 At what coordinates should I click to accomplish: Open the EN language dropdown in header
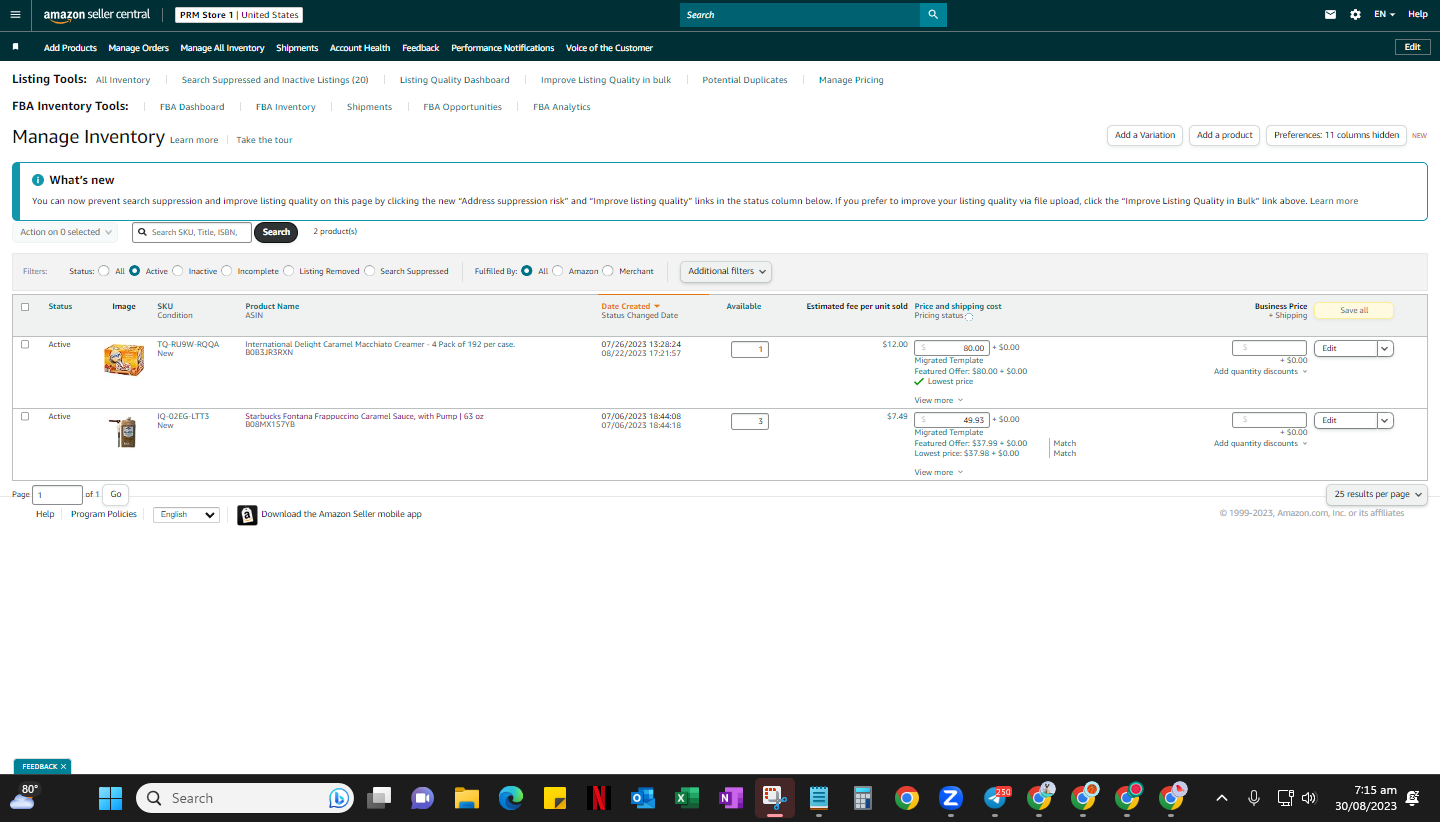[1384, 15]
